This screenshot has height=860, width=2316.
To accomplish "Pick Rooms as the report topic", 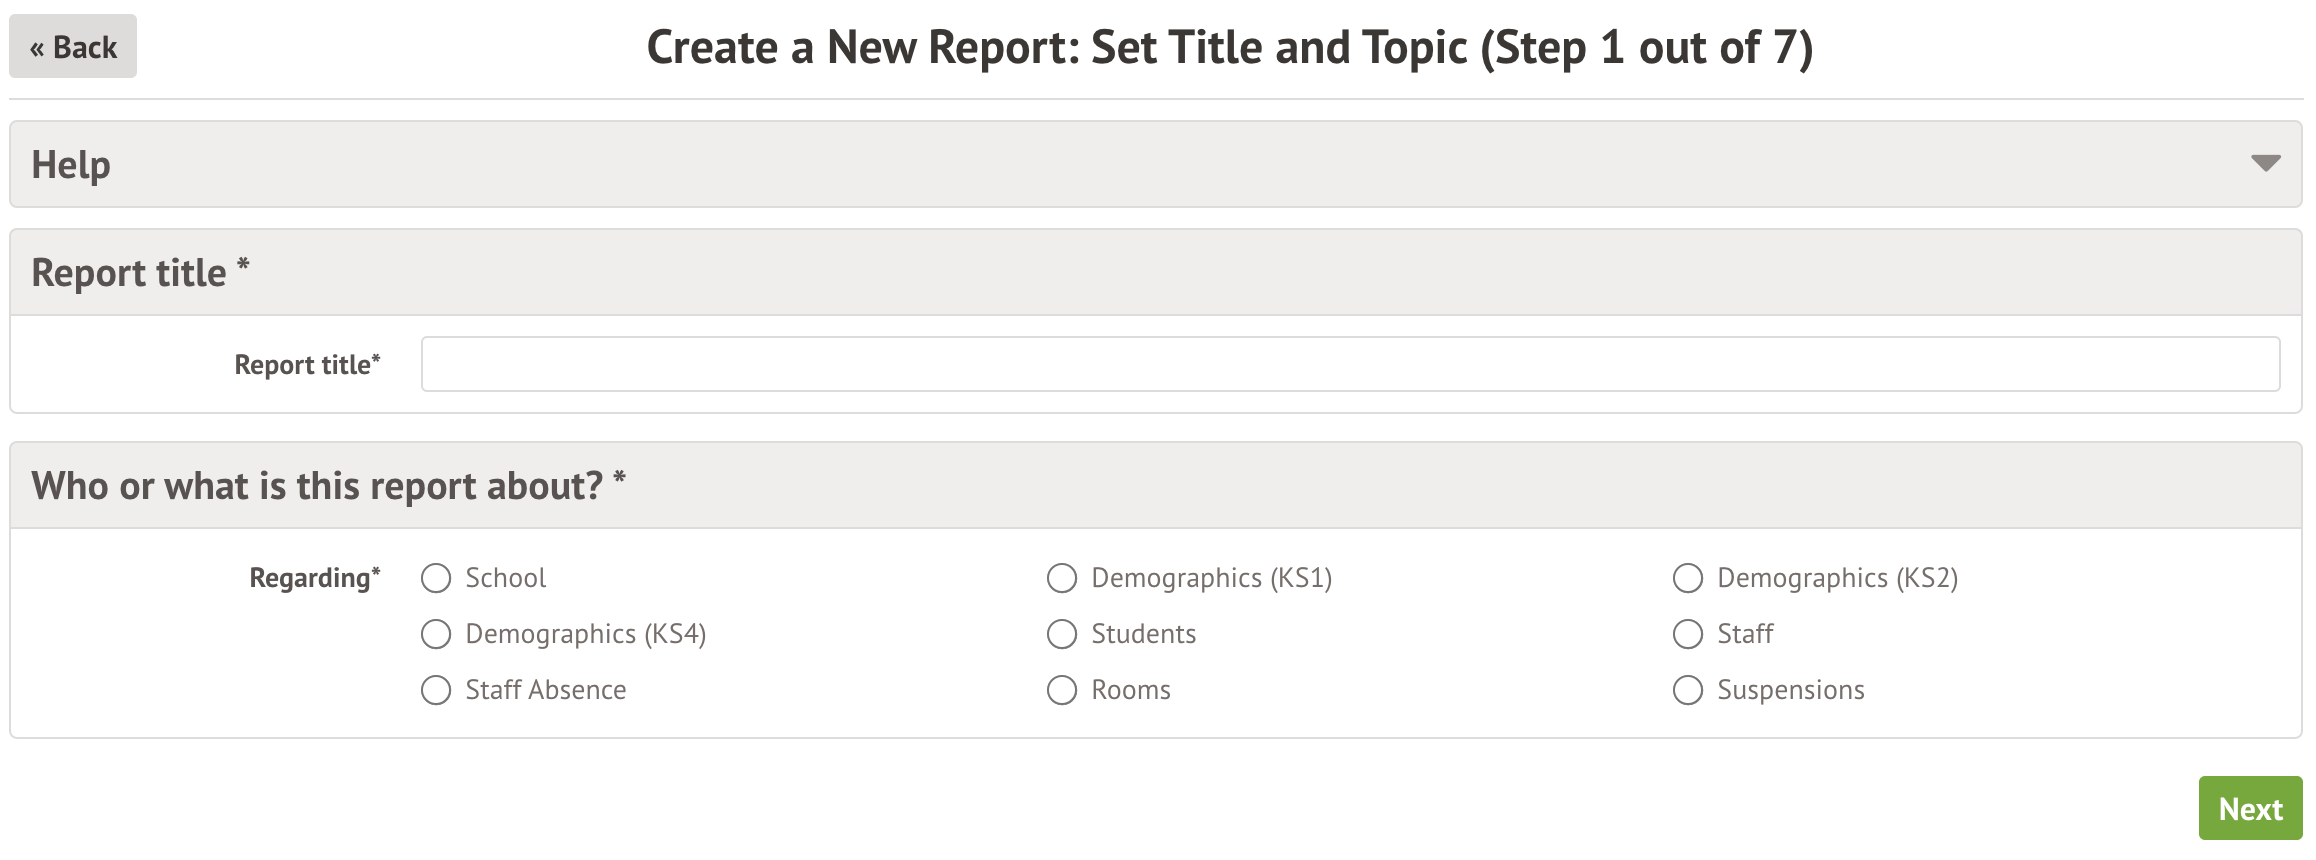I will click(1062, 690).
